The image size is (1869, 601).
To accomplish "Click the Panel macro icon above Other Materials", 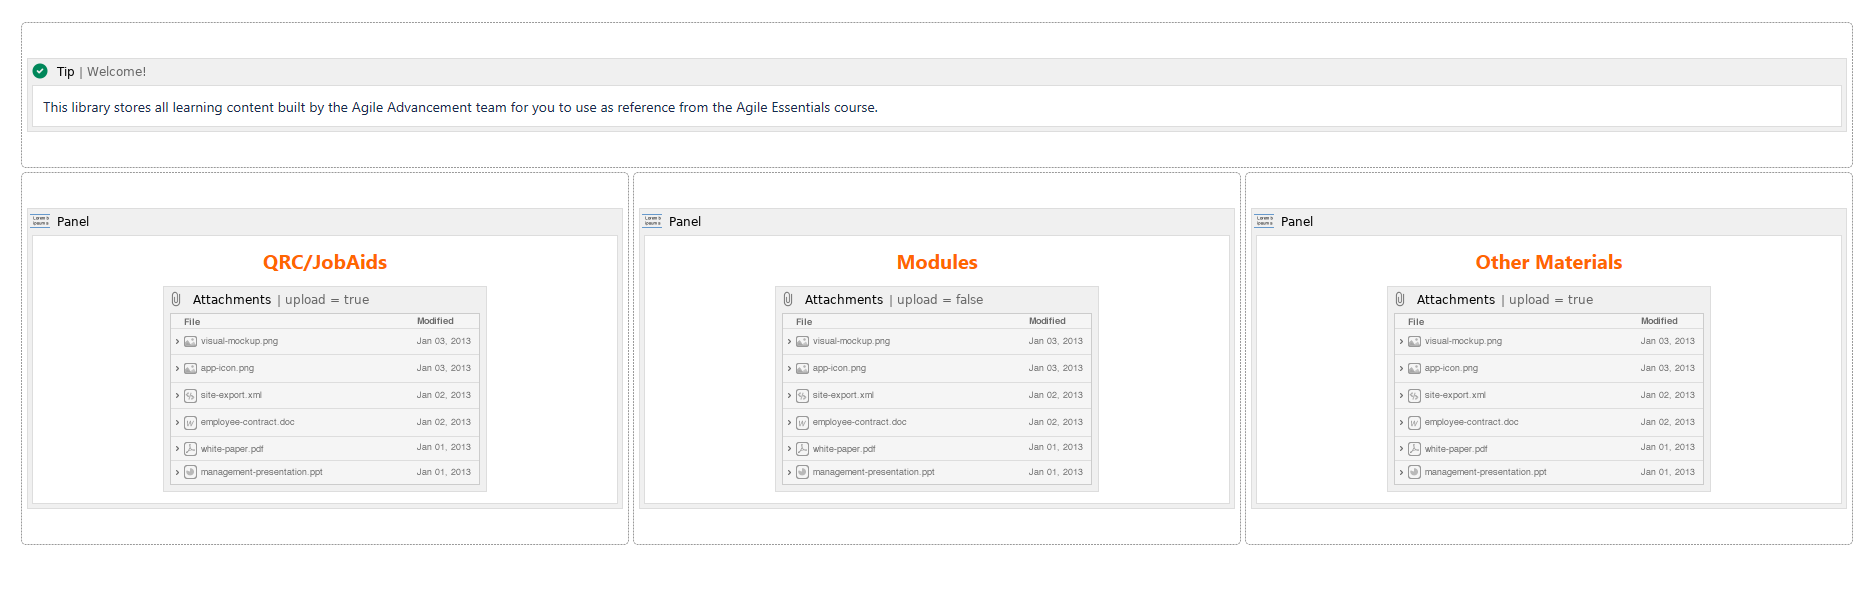I will click(1265, 221).
